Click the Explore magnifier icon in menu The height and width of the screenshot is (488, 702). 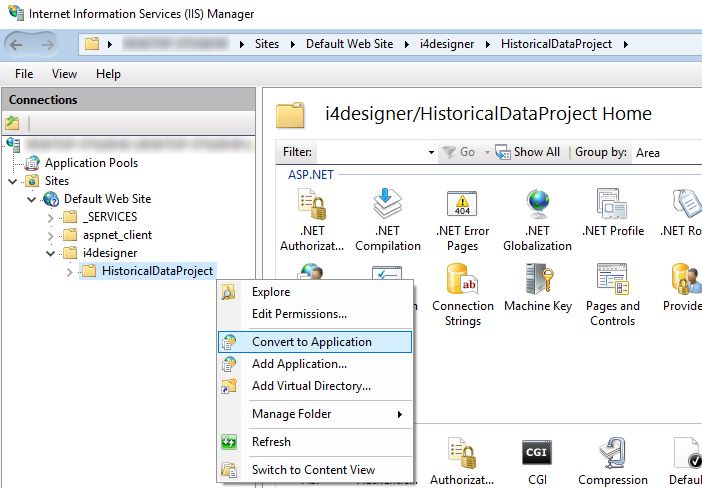pos(228,292)
